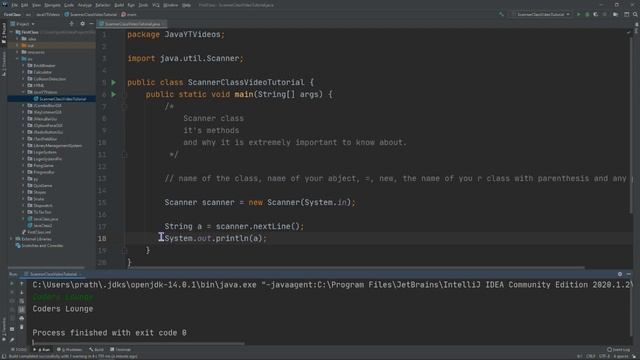640x360 pixels.
Task: Expand the Calculator folder in tree
Action: (23, 72)
